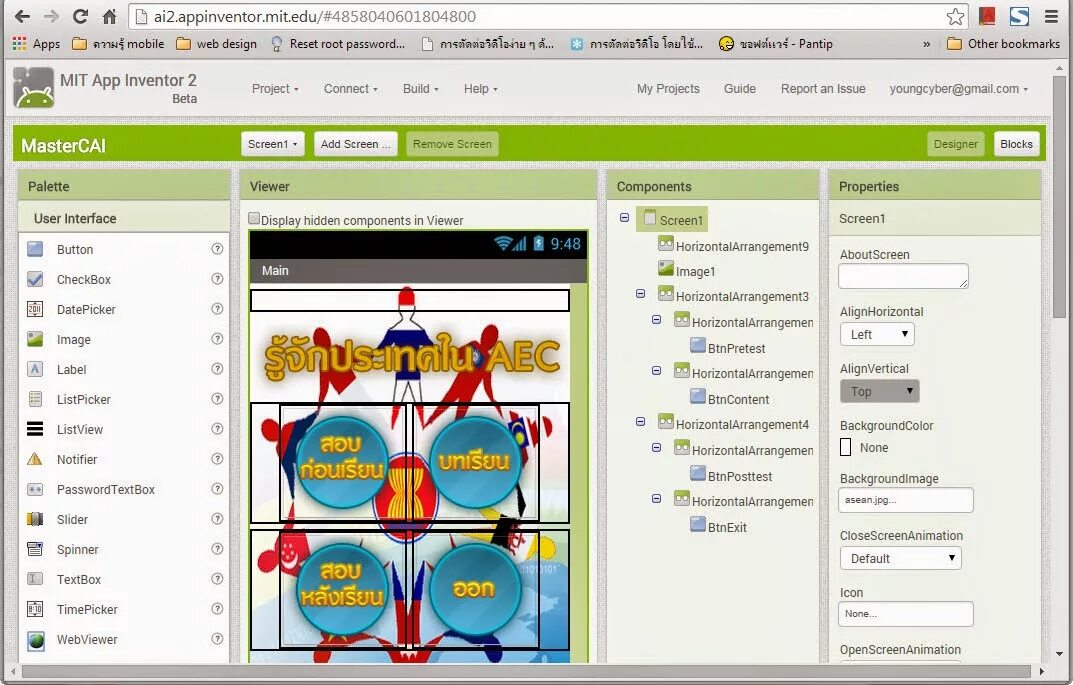This screenshot has width=1073, height=685.
Task: Click the Spinner palette icon
Action: tap(35, 549)
